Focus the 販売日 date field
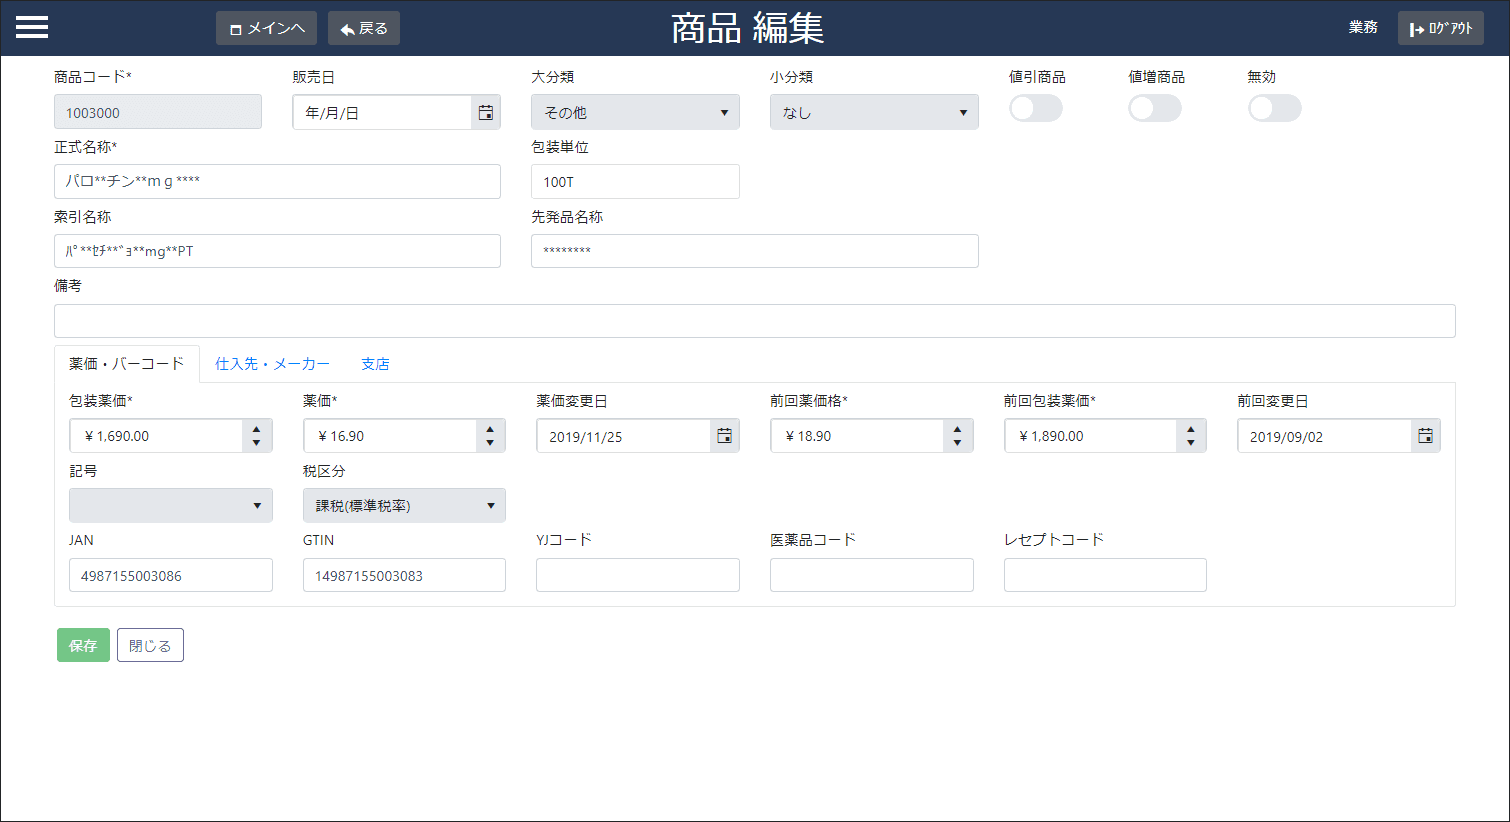 [382, 112]
